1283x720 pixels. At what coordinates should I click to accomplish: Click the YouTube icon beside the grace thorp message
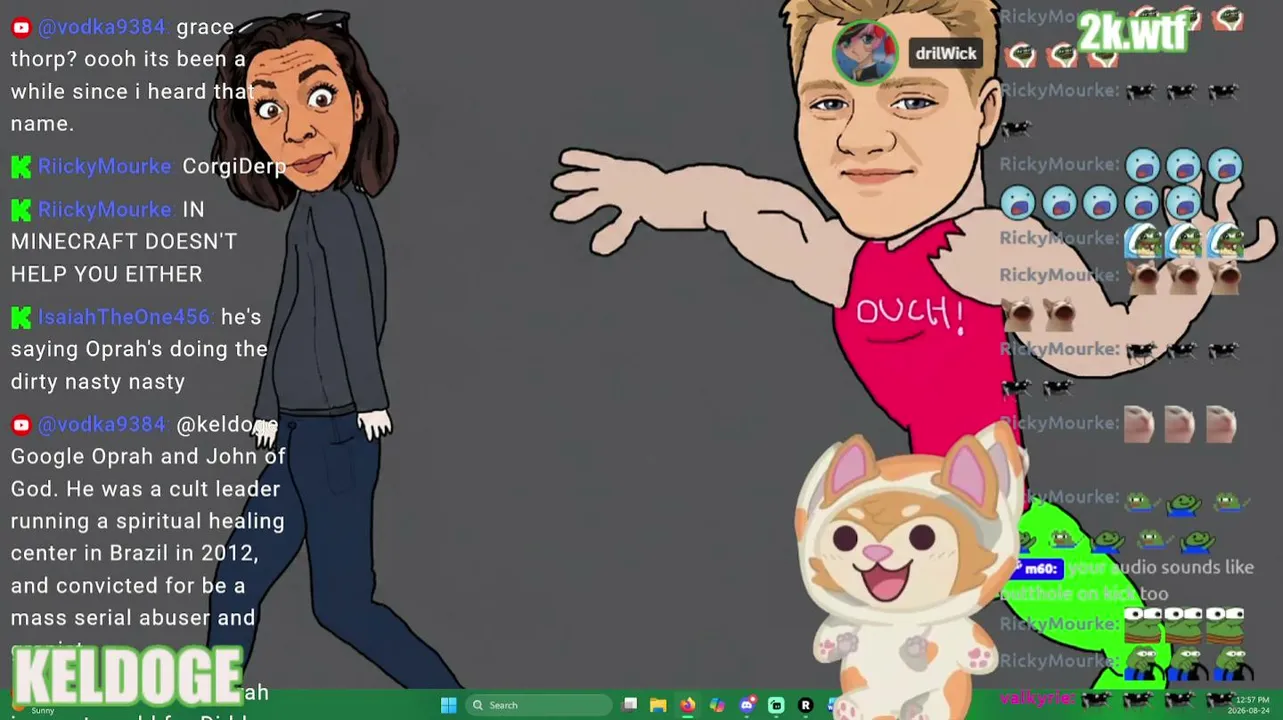click(21, 28)
